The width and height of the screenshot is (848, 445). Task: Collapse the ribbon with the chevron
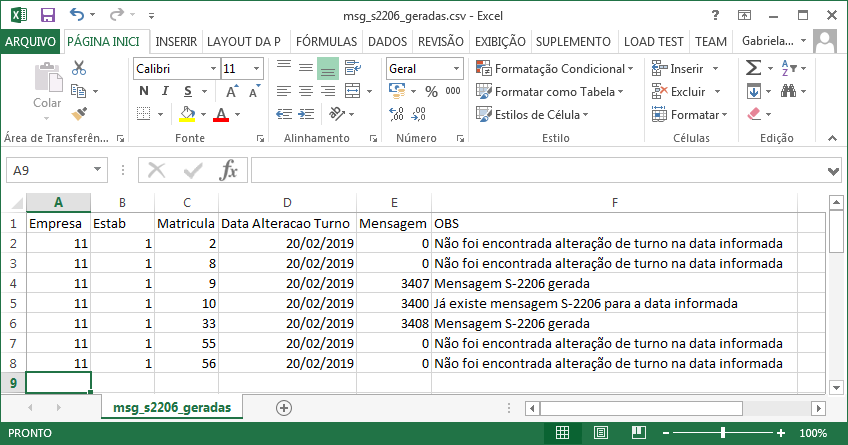click(x=832, y=138)
